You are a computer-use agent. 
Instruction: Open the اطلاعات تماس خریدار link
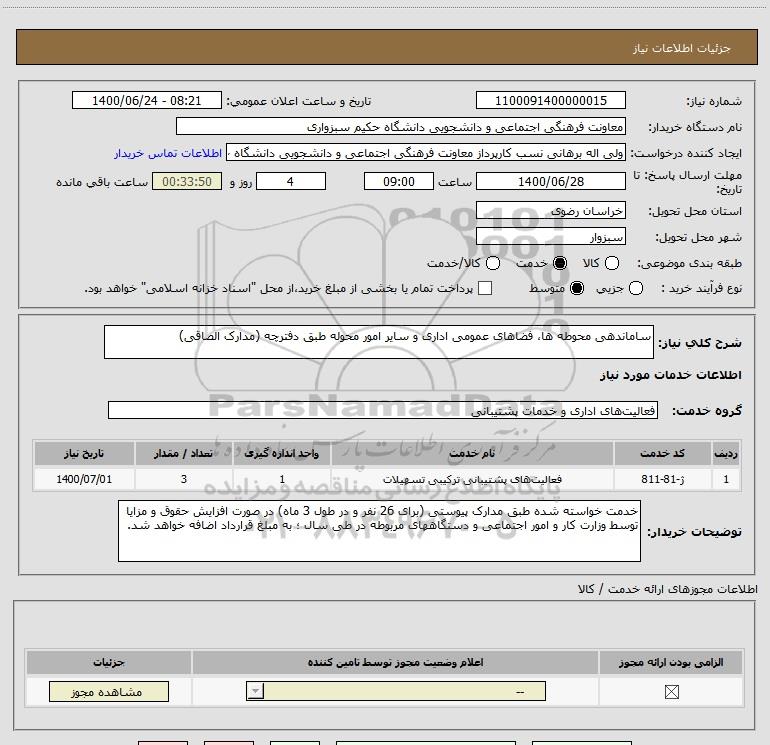pos(168,153)
